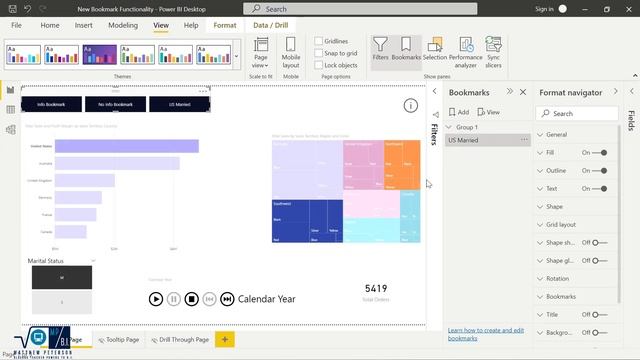Switch to Mobile layout
Viewport: 640px width, 360px height.
pos(291,53)
